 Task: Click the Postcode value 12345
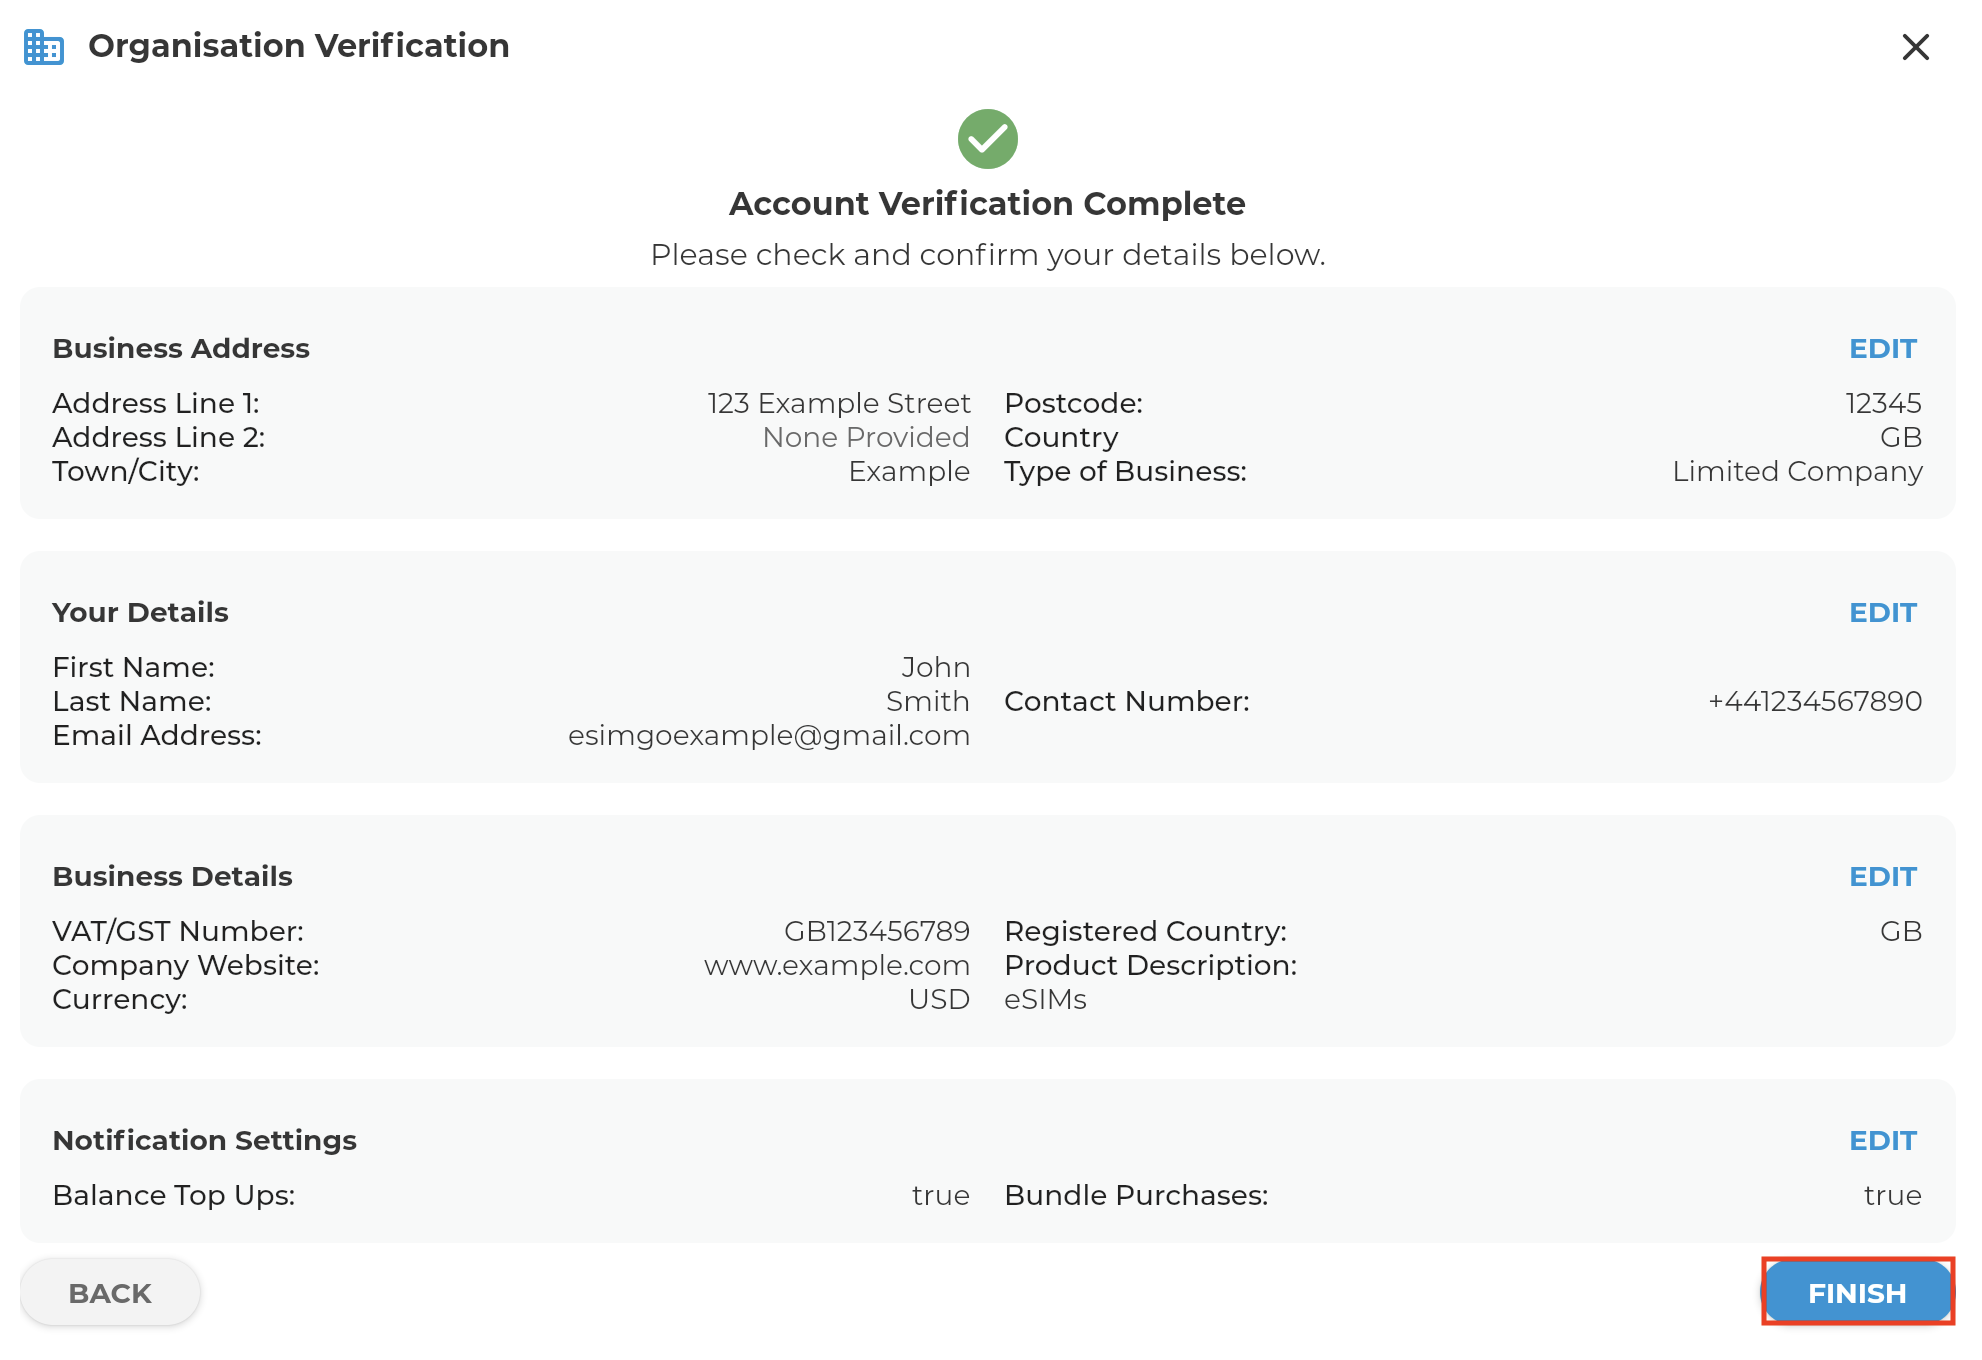(x=1884, y=403)
